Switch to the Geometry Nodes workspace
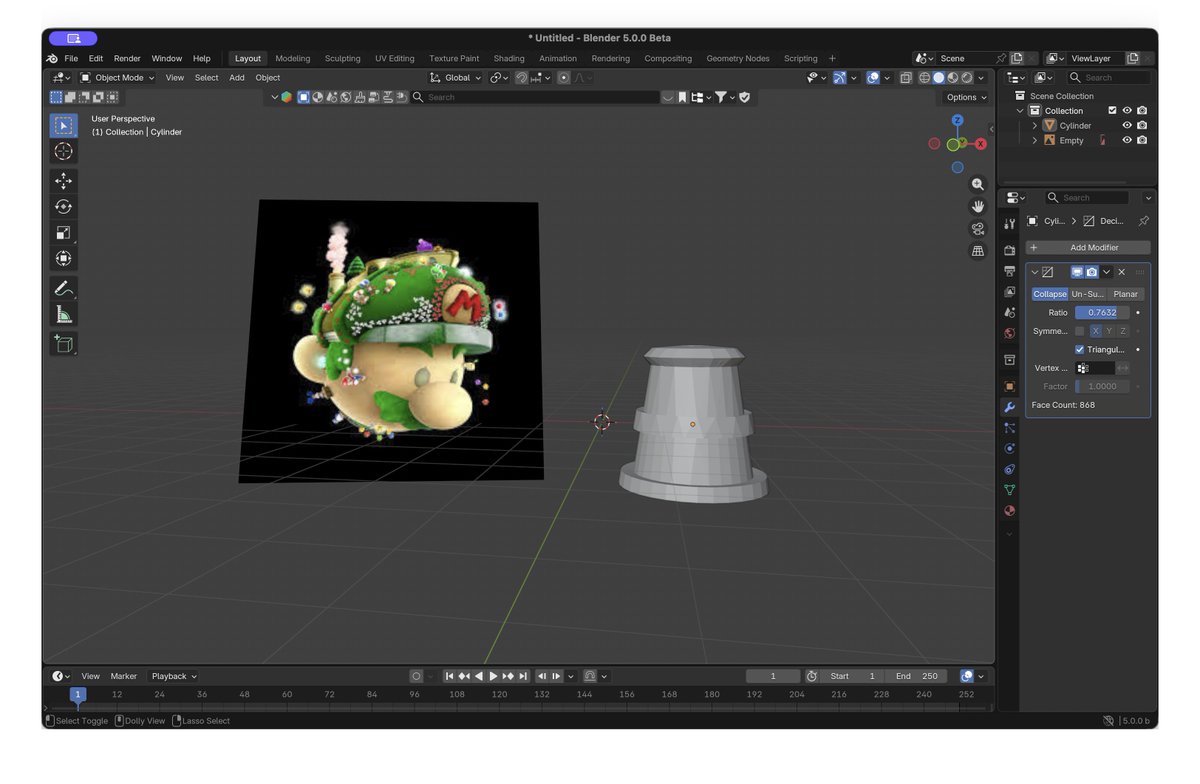This screenshot has height=784, width=1200. (738, 58)
